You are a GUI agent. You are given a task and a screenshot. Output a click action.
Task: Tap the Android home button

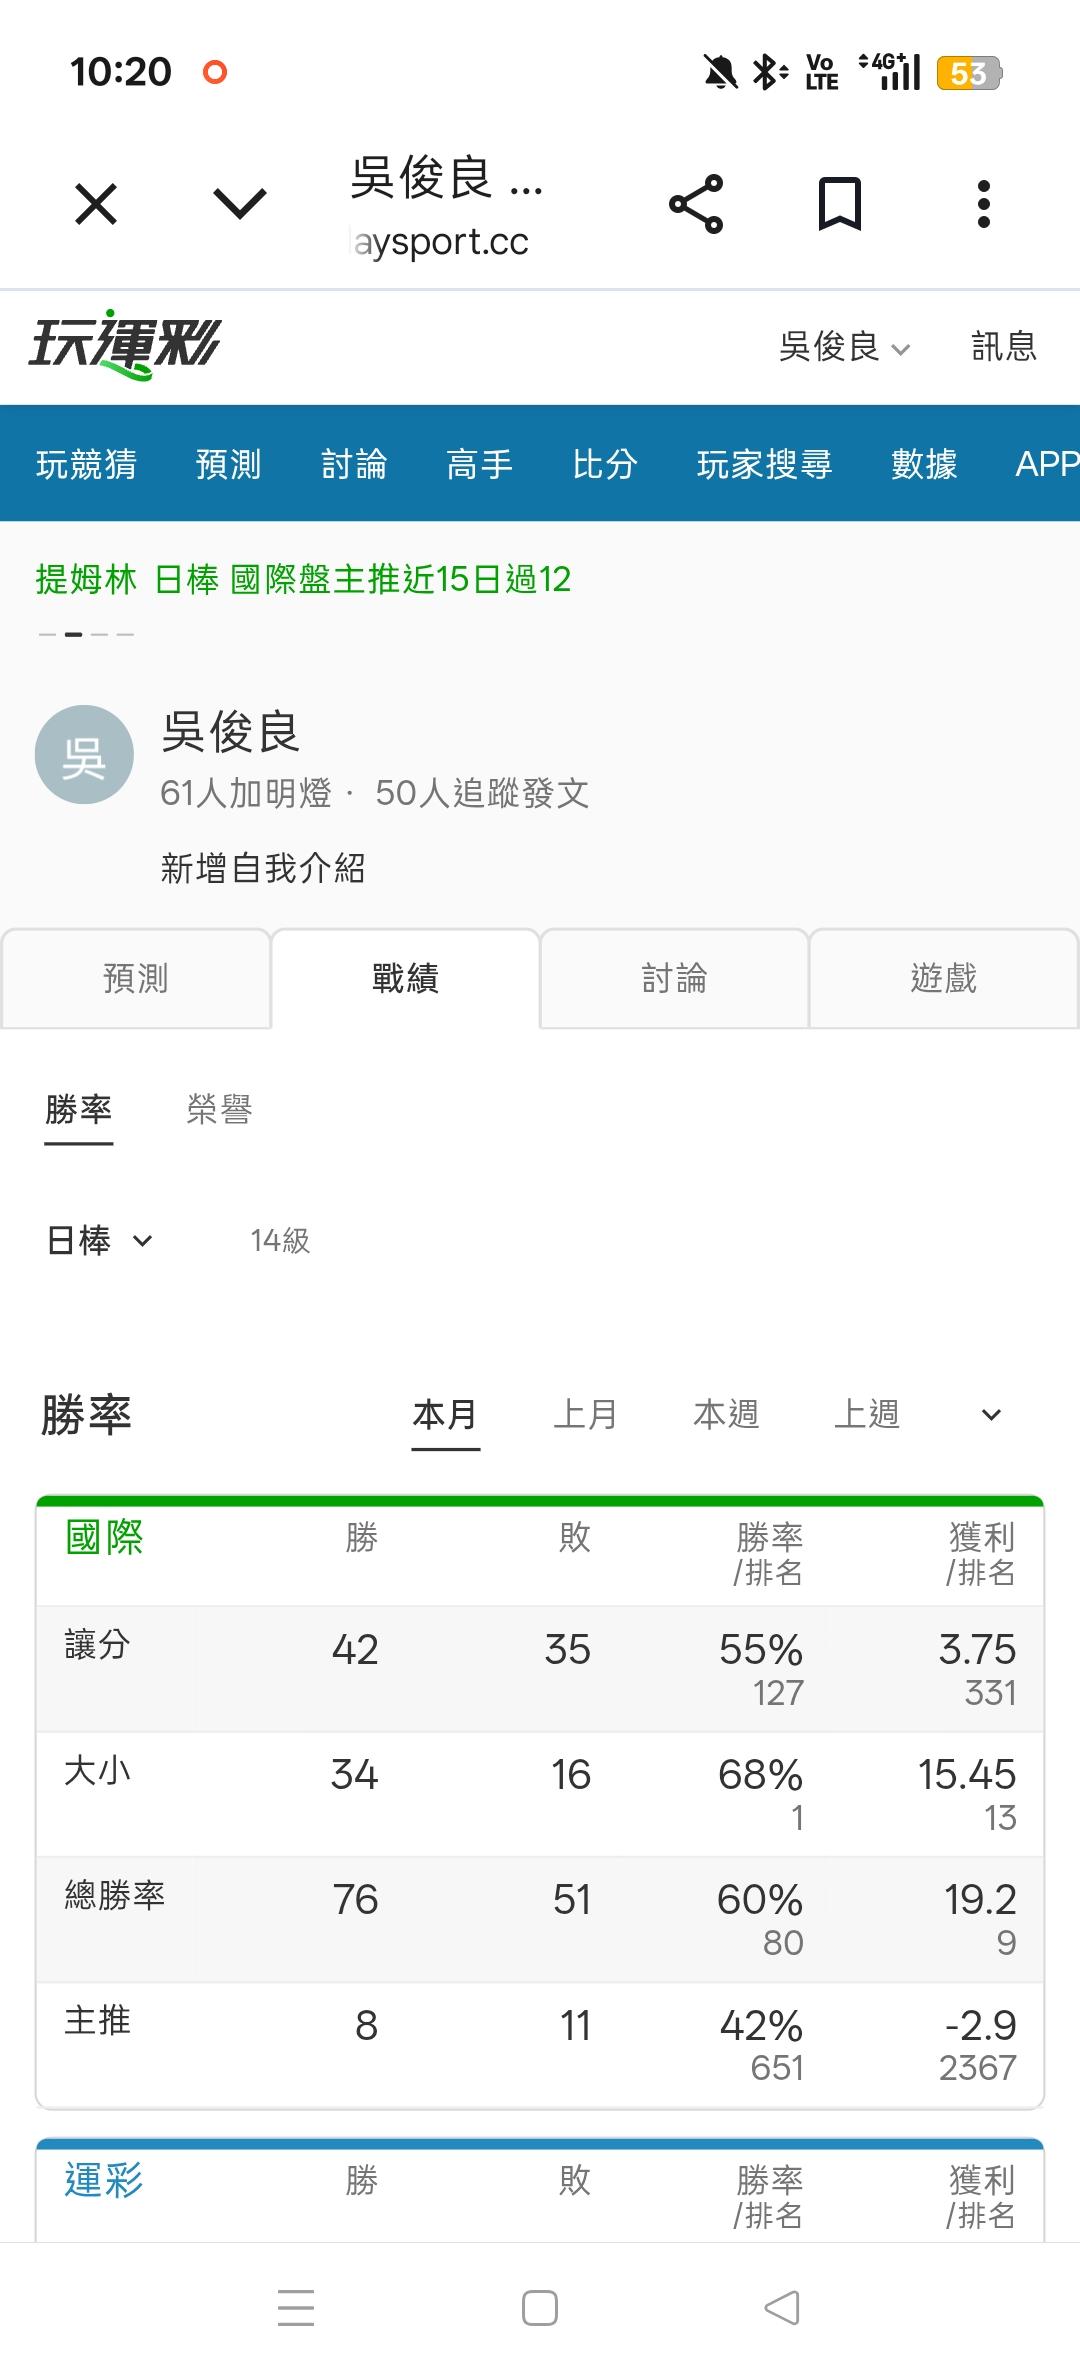pos(540,2308)
